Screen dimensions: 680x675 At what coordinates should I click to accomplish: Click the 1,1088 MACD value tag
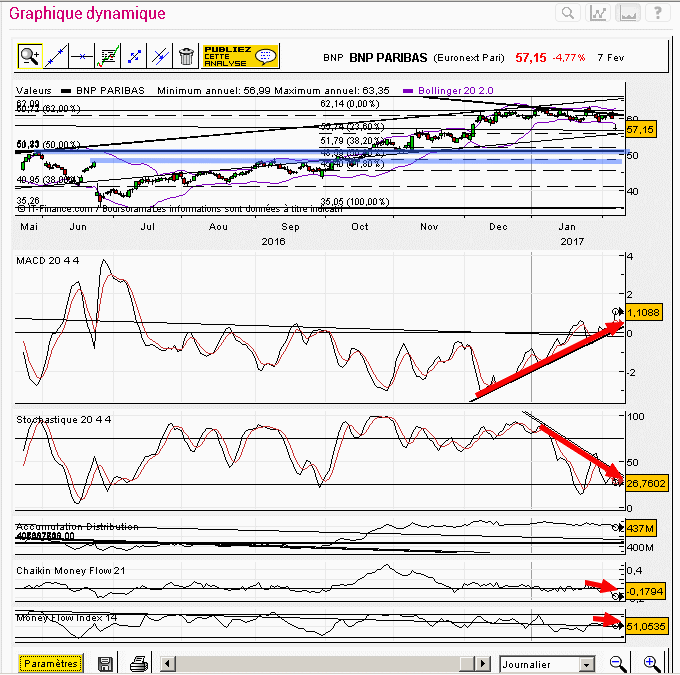pos(644,312)
